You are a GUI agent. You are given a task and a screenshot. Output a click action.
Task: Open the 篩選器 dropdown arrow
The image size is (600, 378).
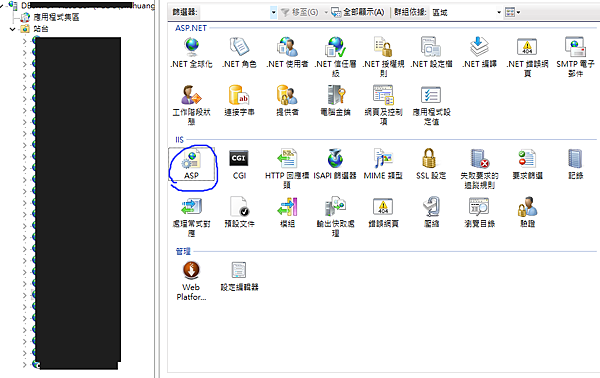[273, 12]
